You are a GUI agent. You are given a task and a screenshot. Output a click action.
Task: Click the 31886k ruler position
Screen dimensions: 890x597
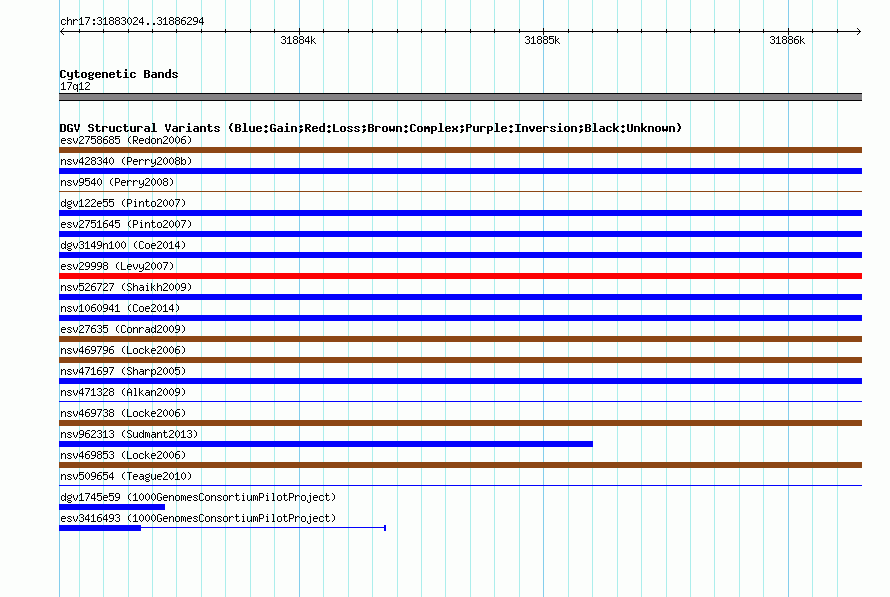click(x=787, y=40)
